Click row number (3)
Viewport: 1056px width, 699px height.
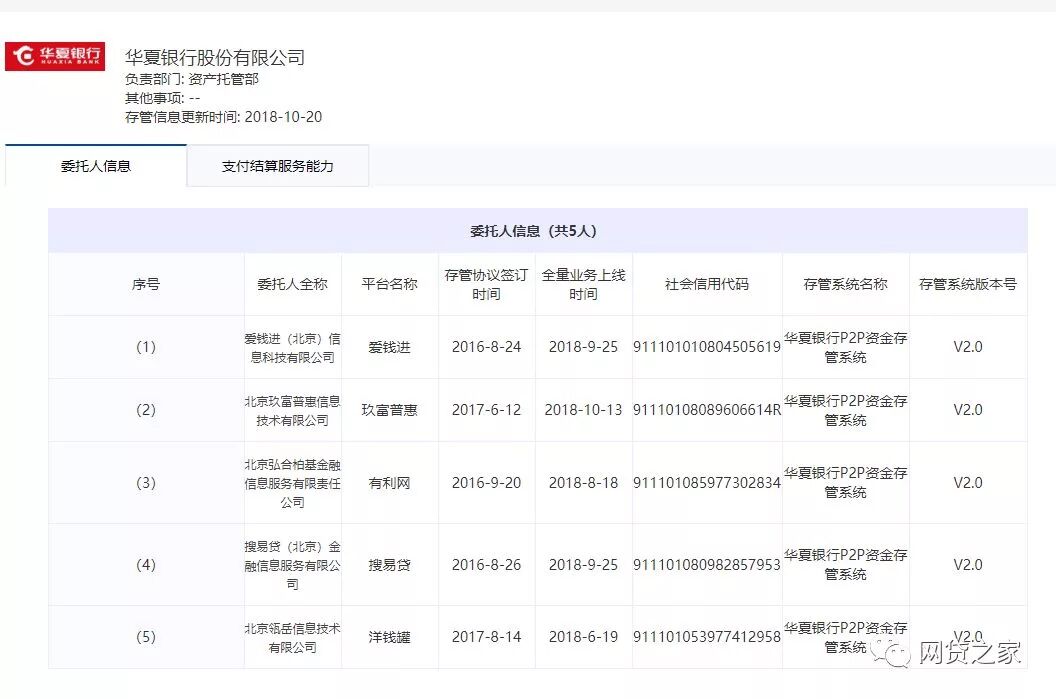[x=146, y=483]
